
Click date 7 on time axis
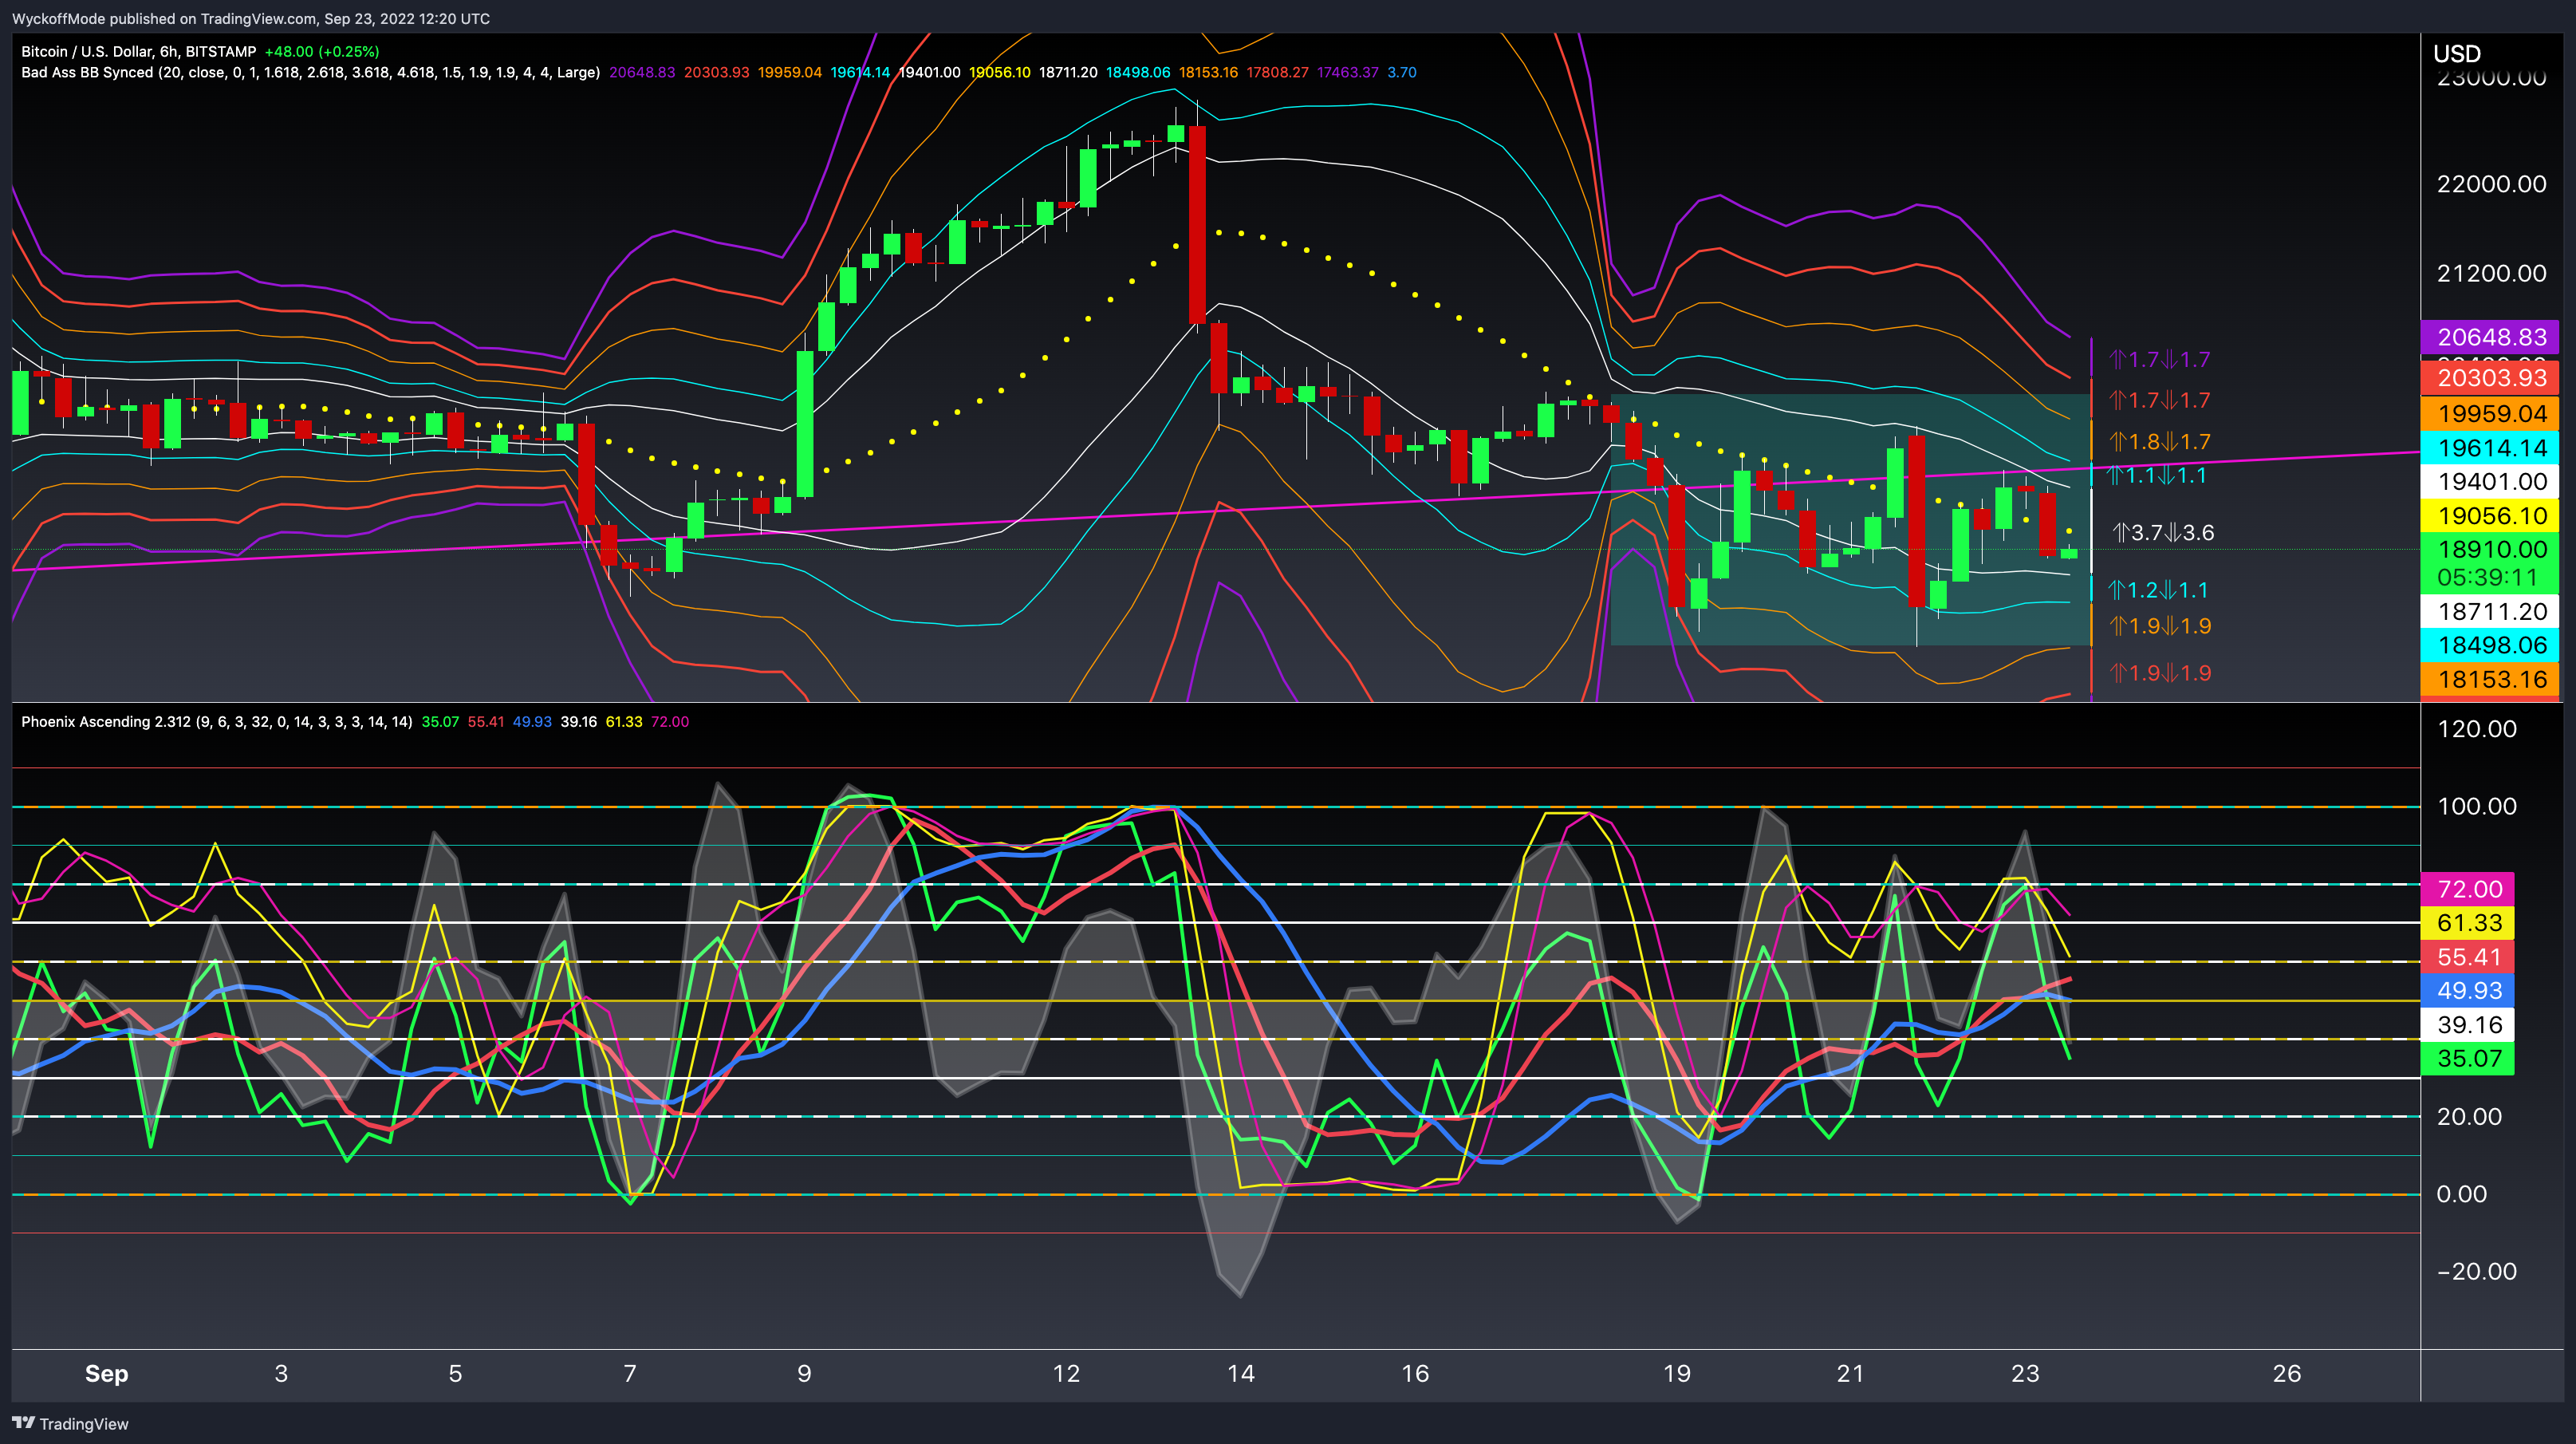pos(630,1374)
